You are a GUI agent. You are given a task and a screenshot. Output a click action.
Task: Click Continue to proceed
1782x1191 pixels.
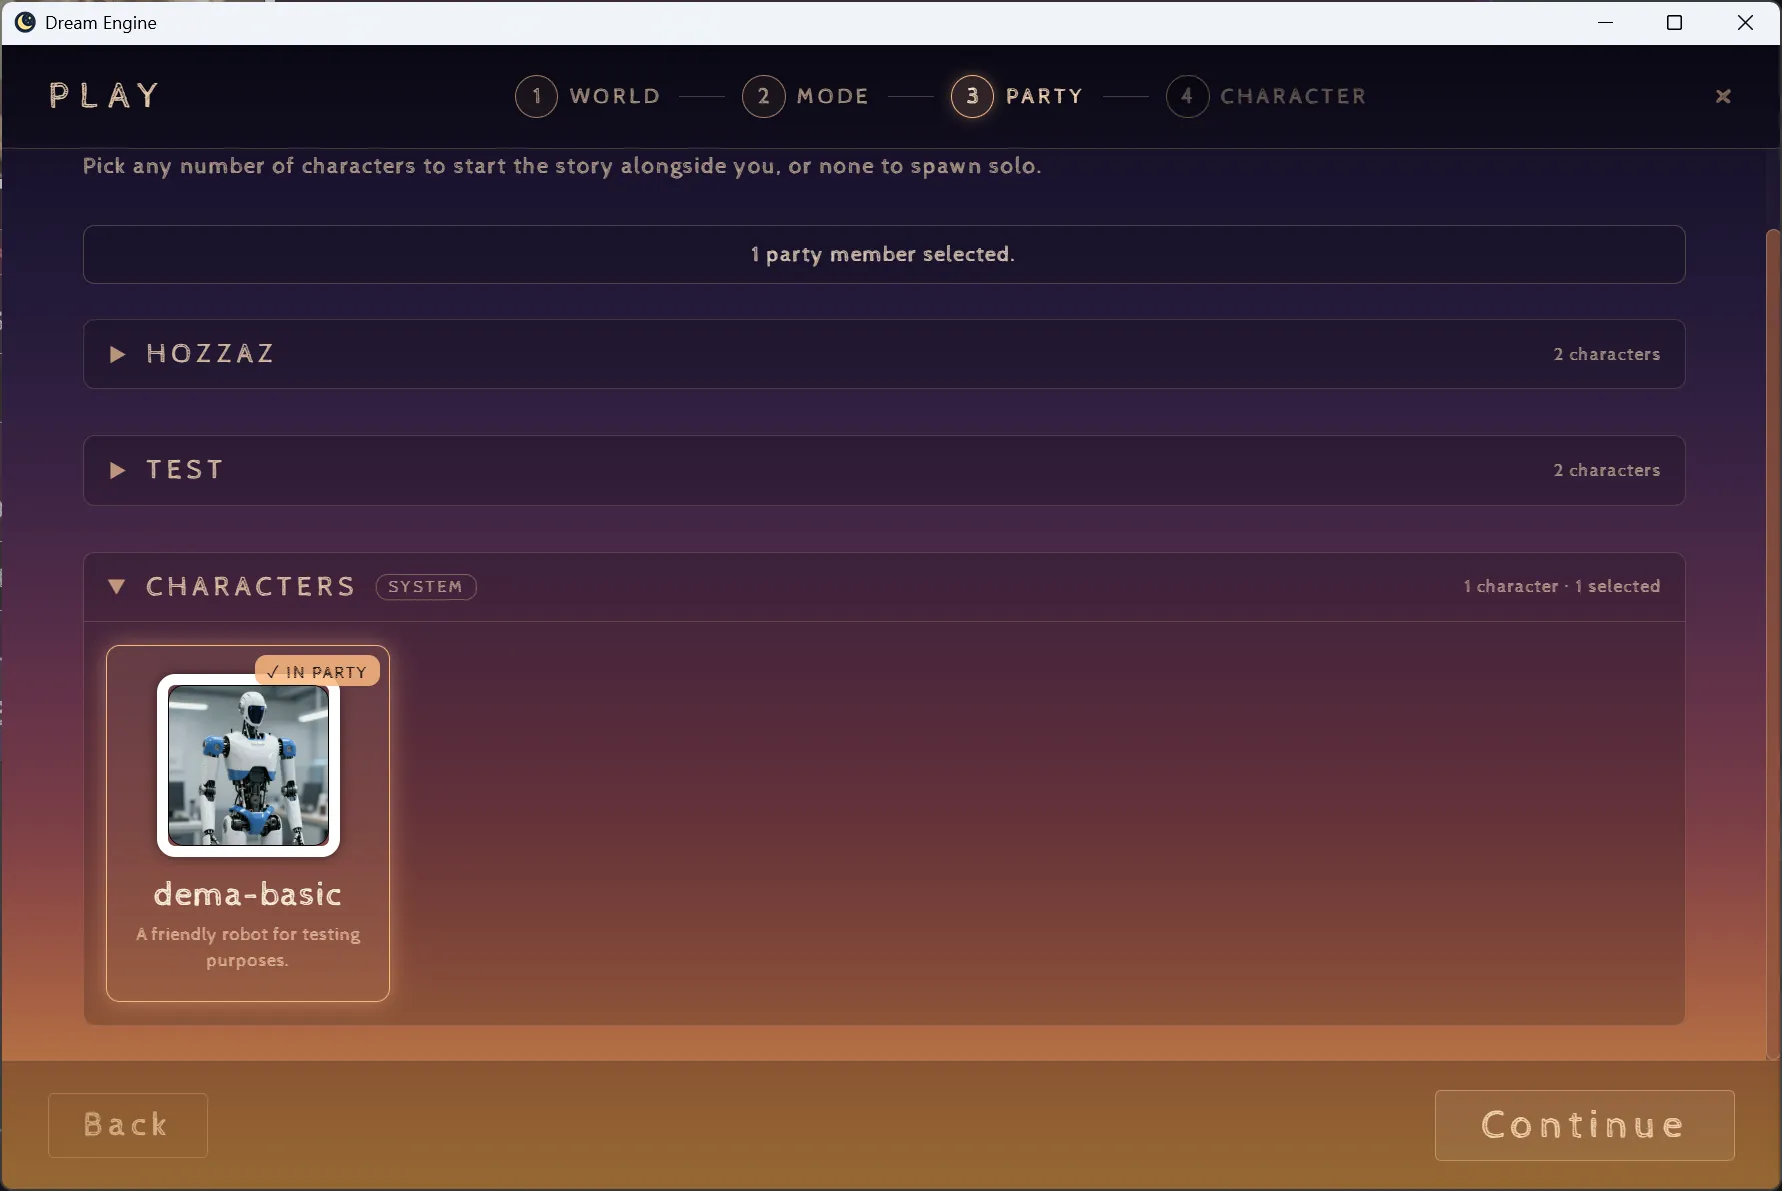(x=1584, y=1125)
